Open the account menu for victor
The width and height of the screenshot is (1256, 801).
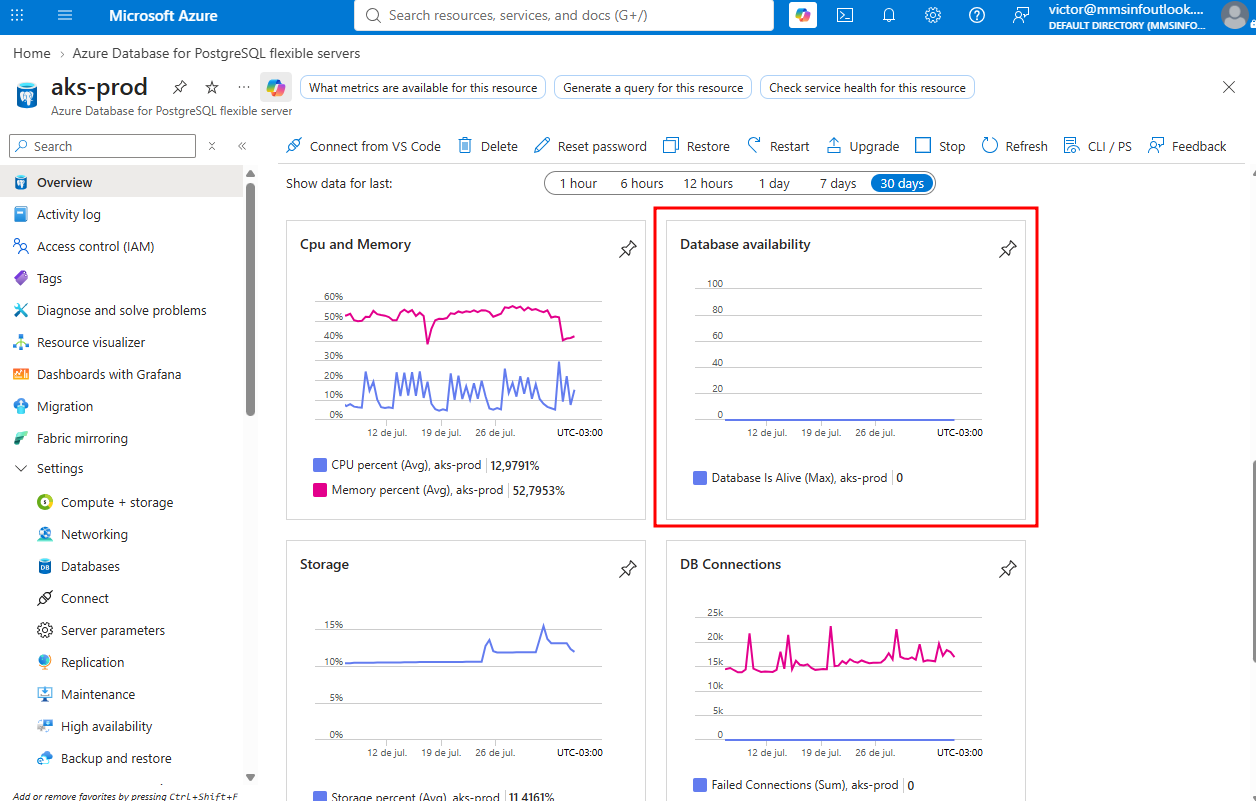1234,15
